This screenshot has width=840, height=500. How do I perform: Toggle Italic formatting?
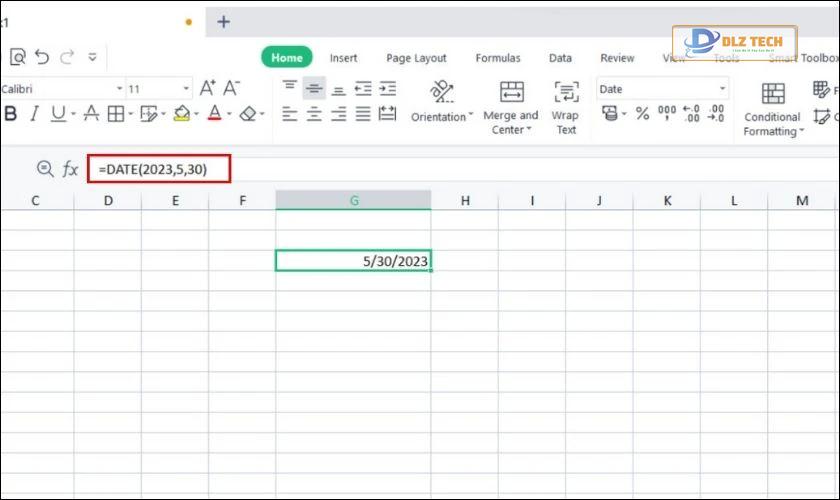click(34, 114)
